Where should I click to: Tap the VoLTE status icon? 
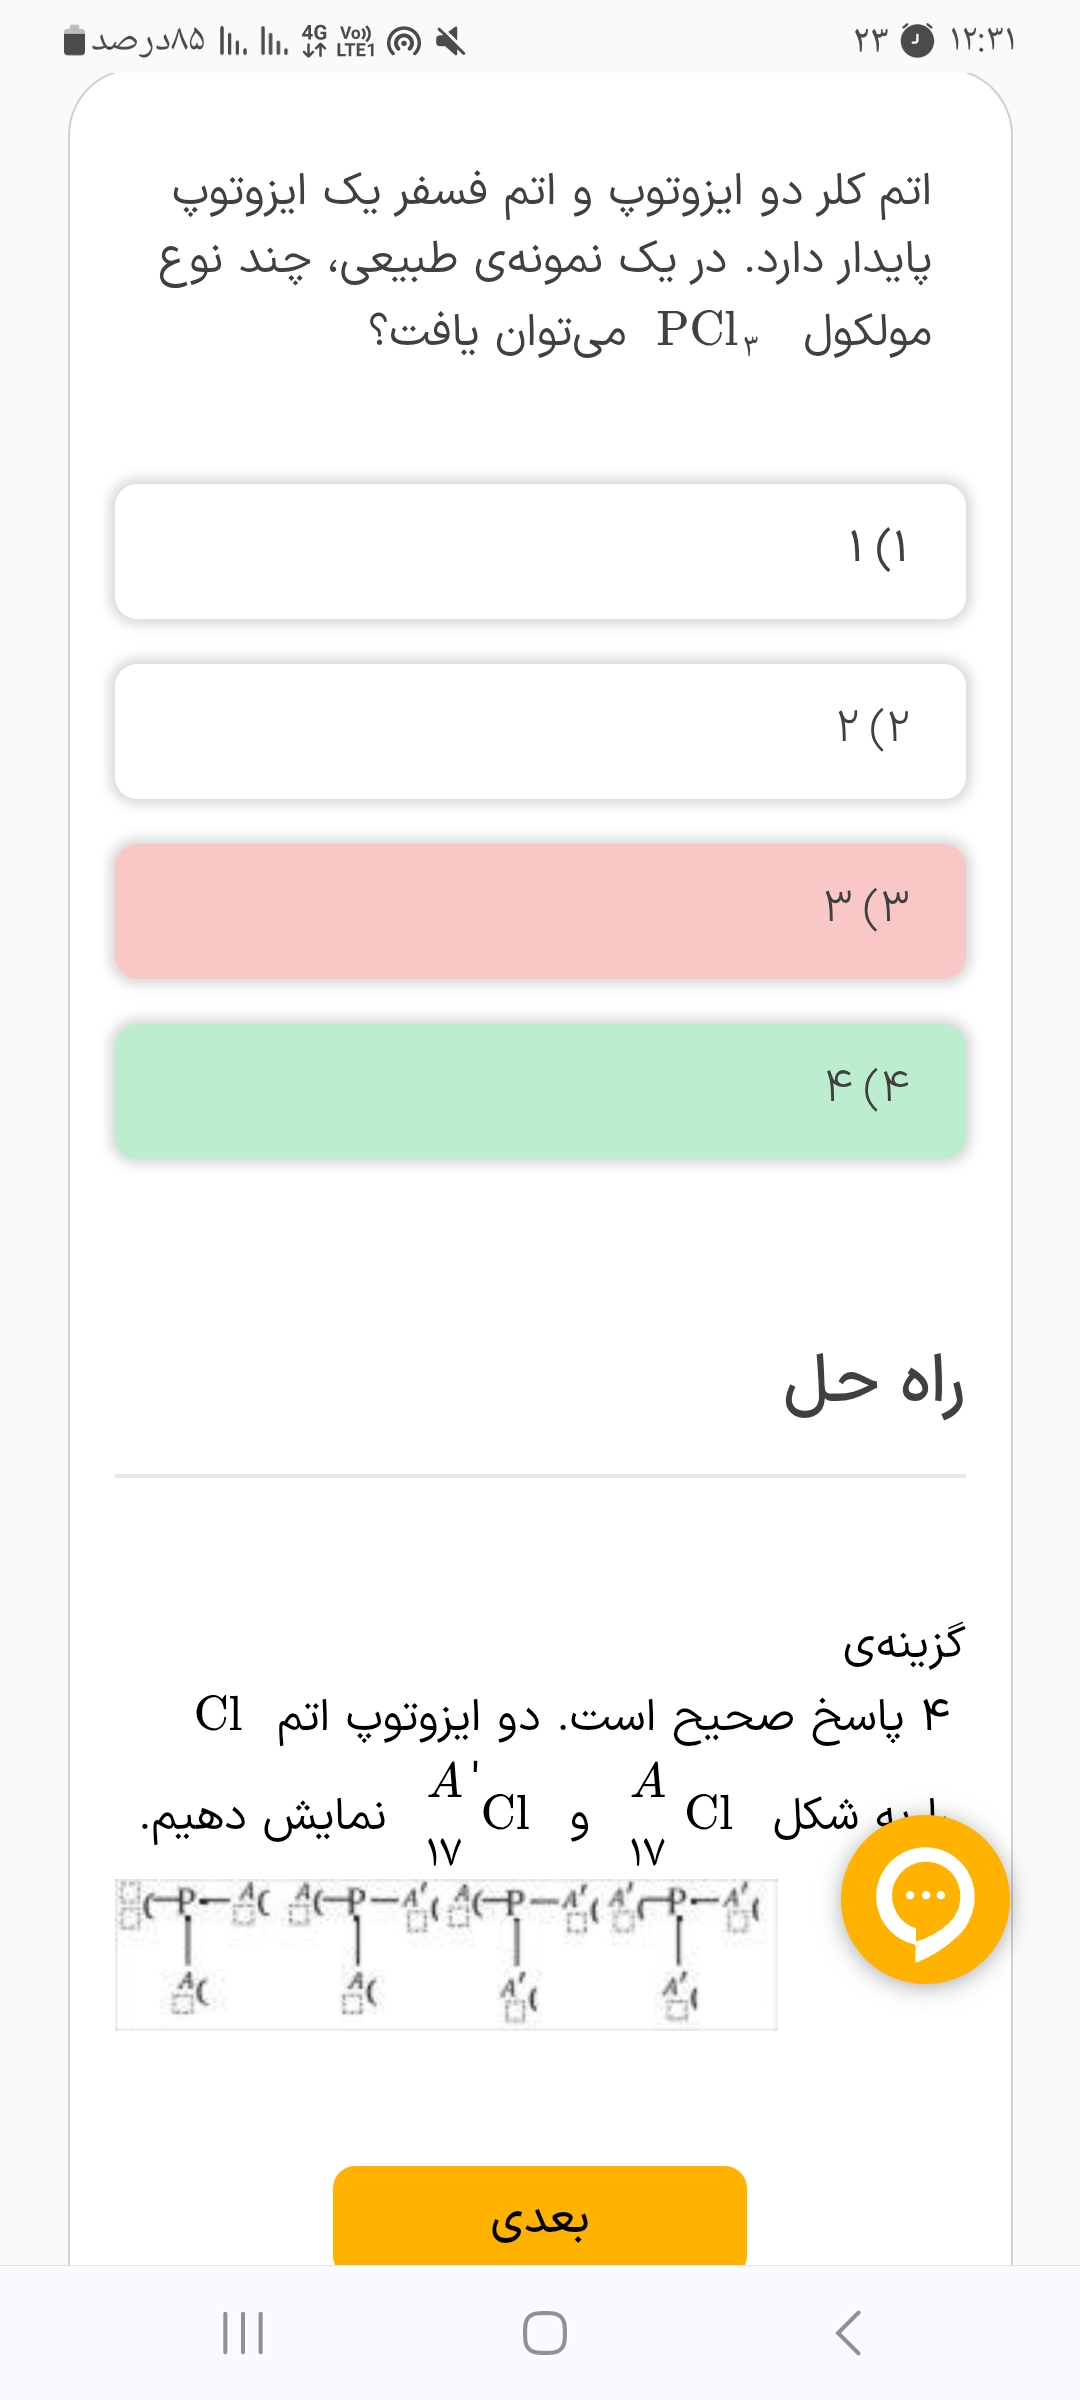355,41
